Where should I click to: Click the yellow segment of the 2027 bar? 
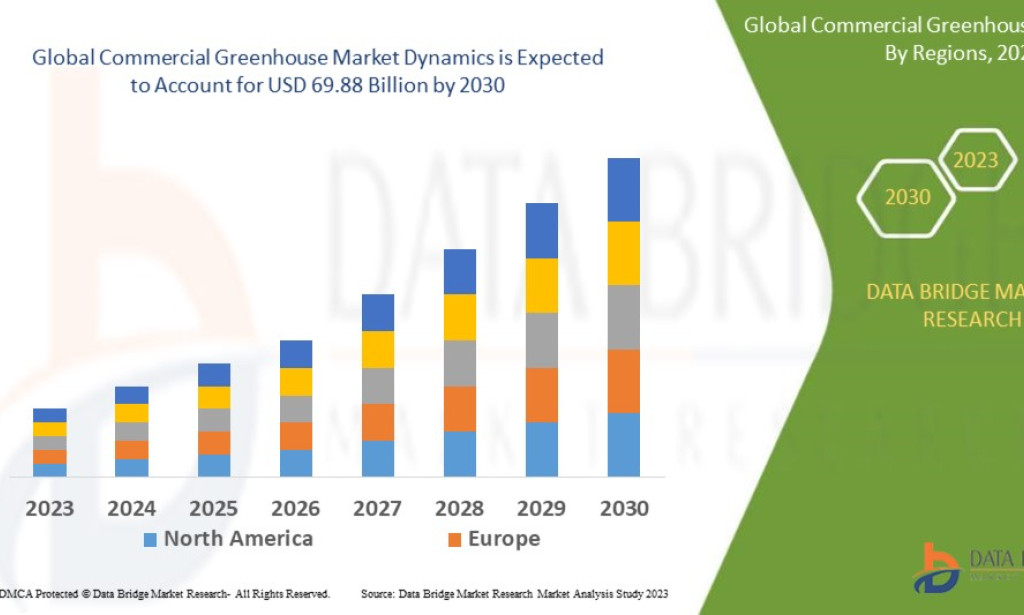click(378, 350)
